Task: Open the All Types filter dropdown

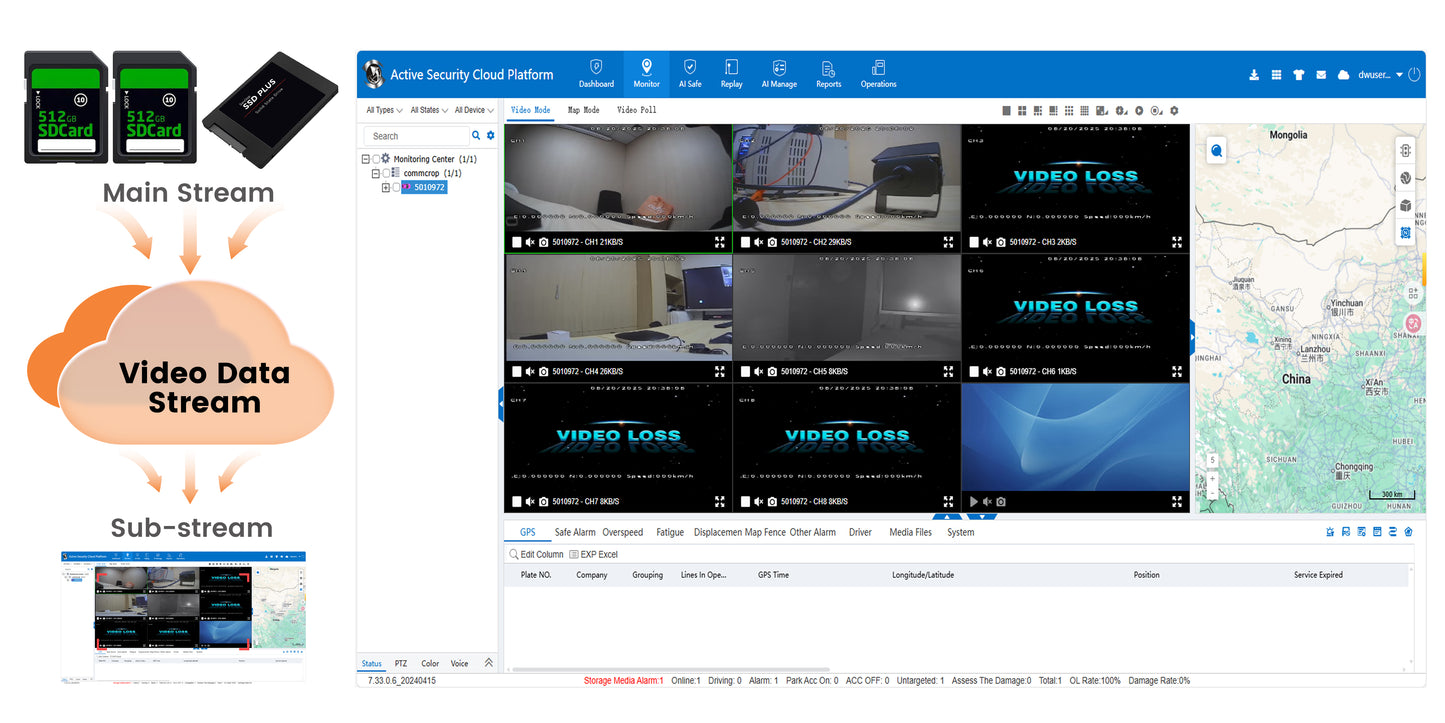Action: (381, 110)
